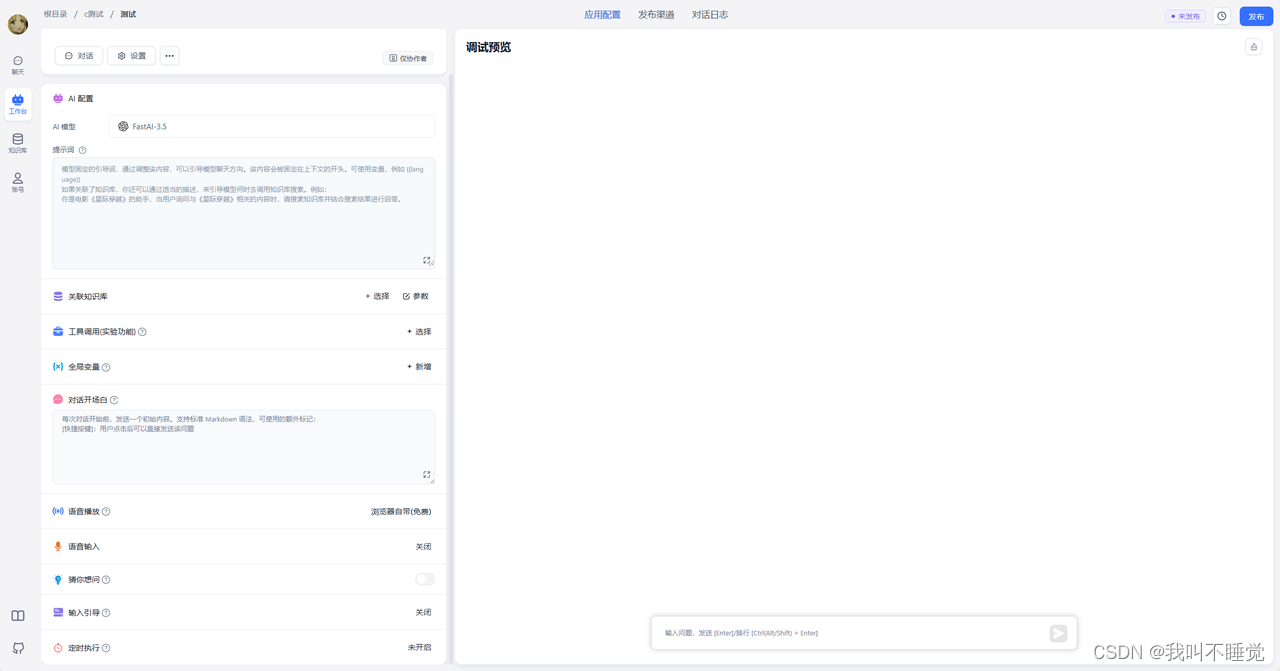1280x671 pixels.
Task: Expand the 对话开场白 text area fullscreen icon
Action: [427, 475]
